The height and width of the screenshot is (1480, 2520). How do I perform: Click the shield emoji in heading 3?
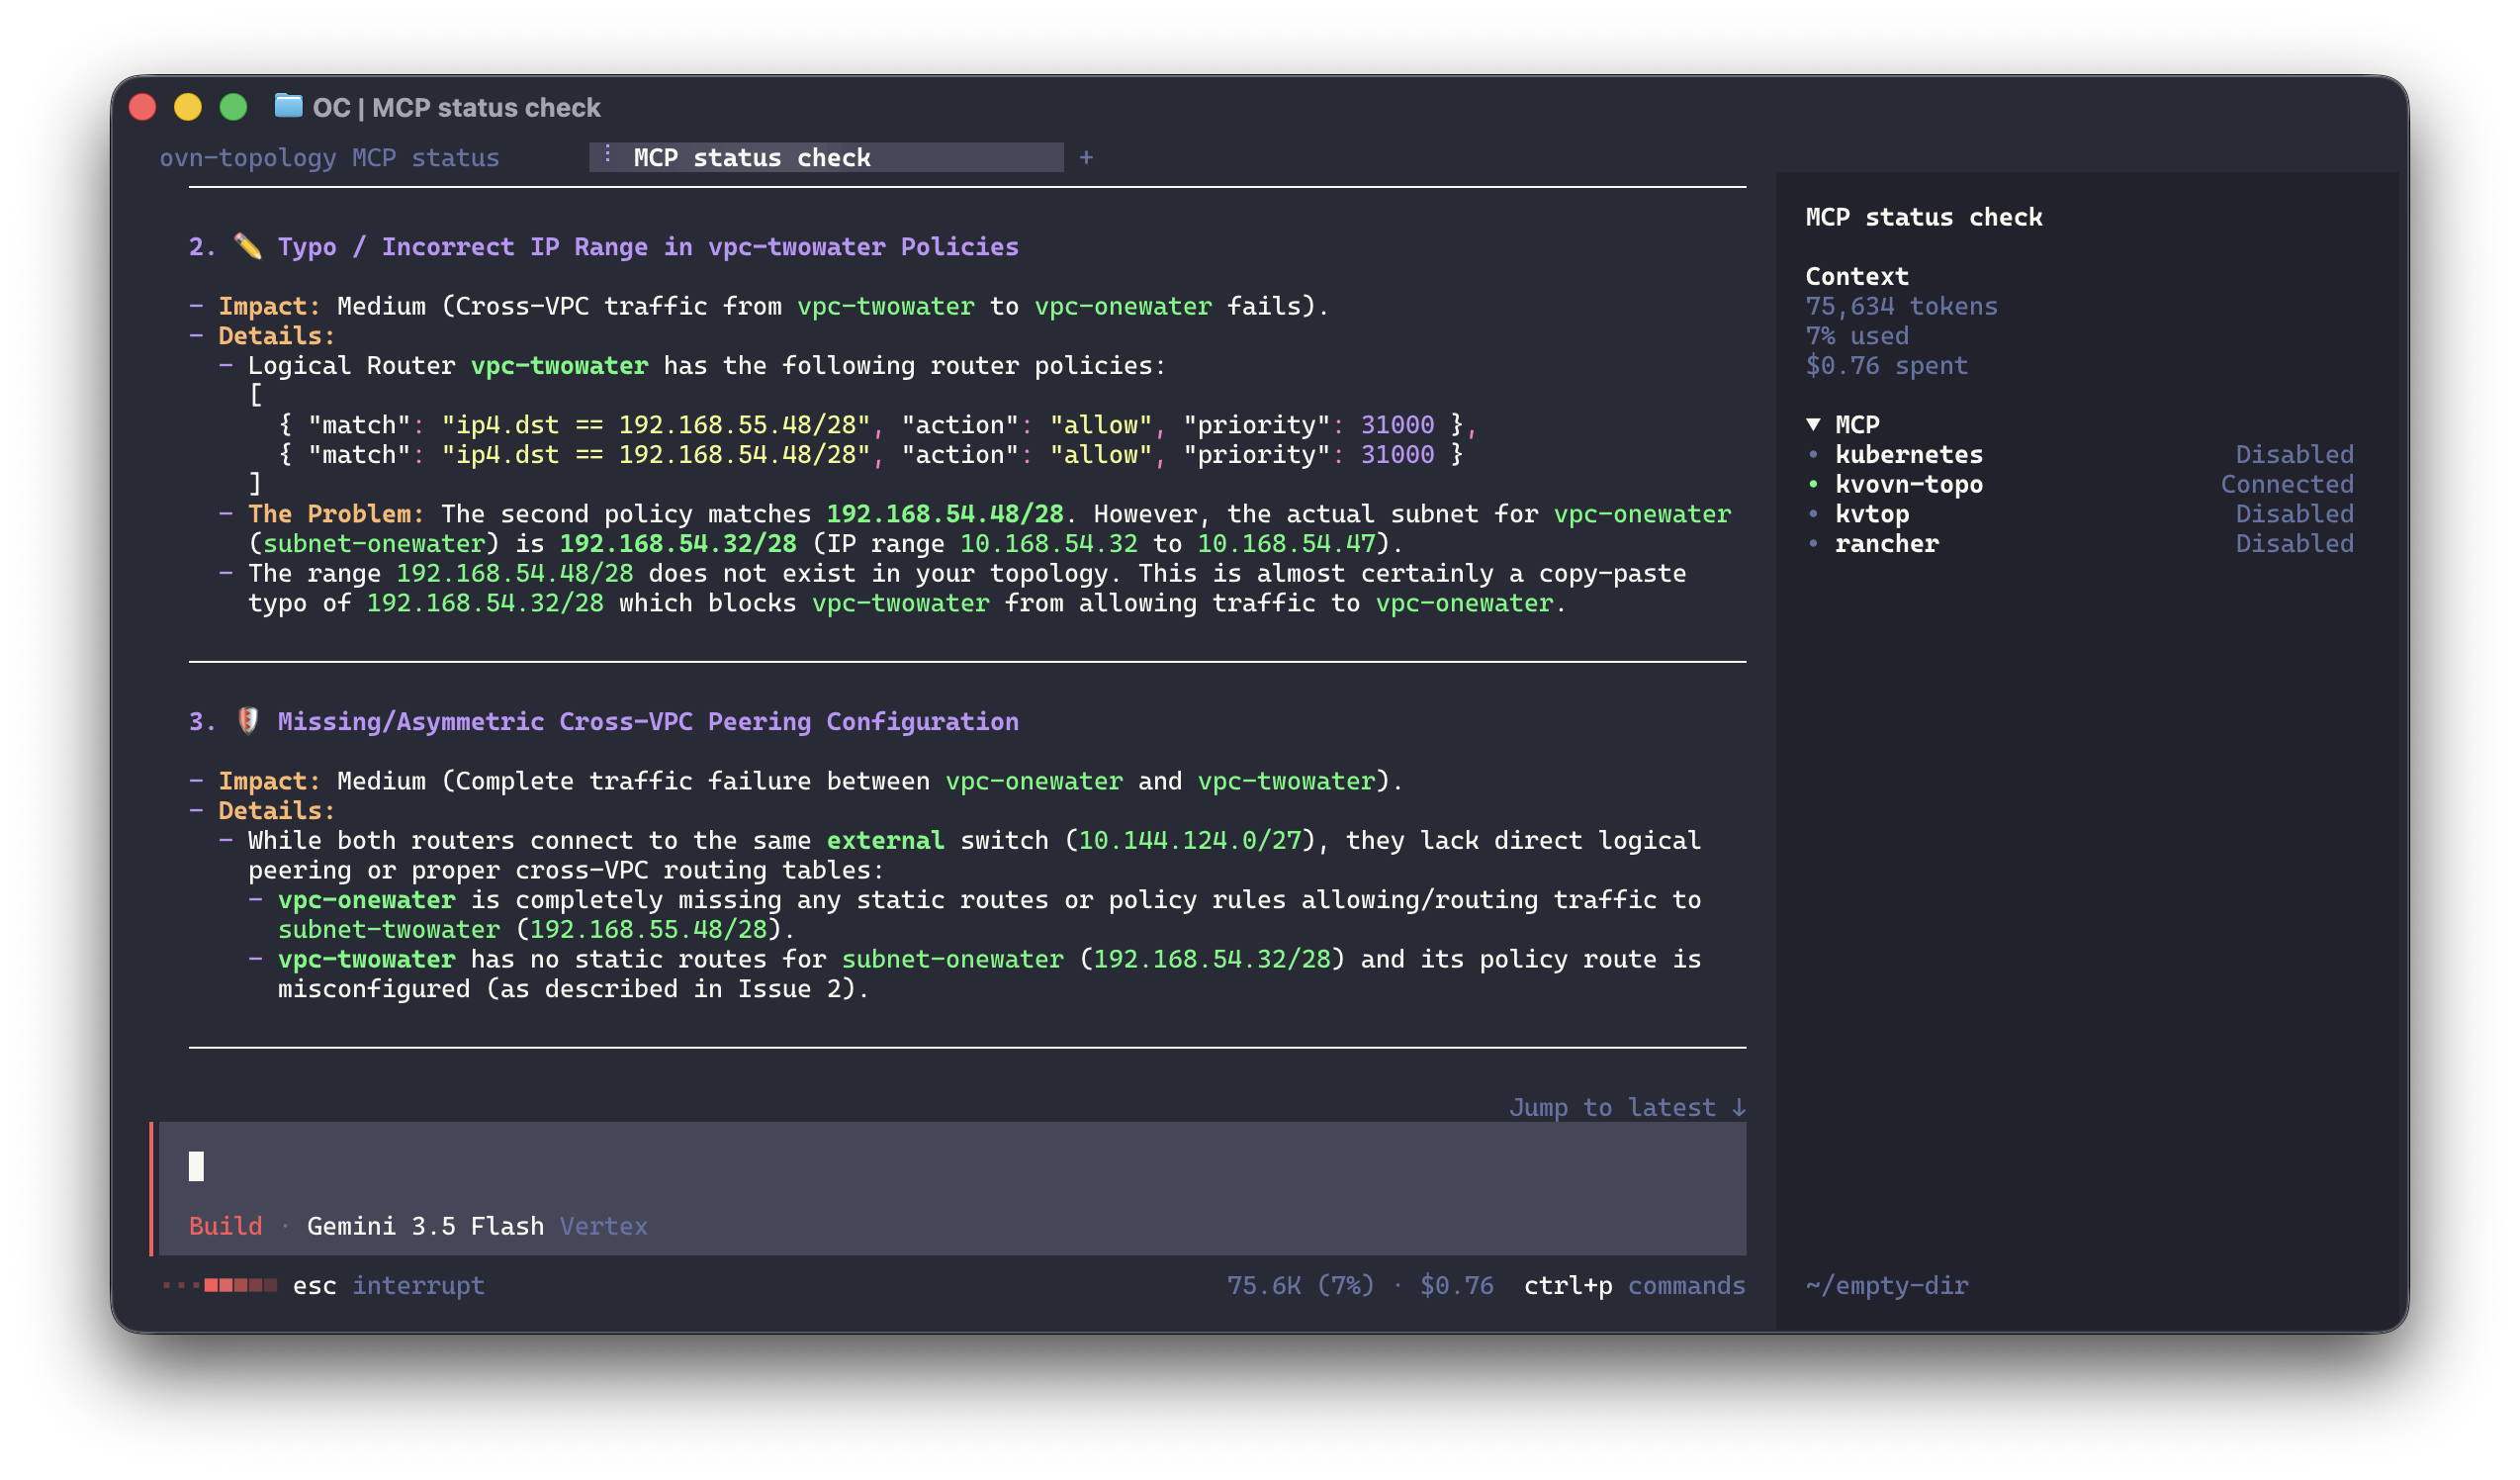[x=248, y=721]
